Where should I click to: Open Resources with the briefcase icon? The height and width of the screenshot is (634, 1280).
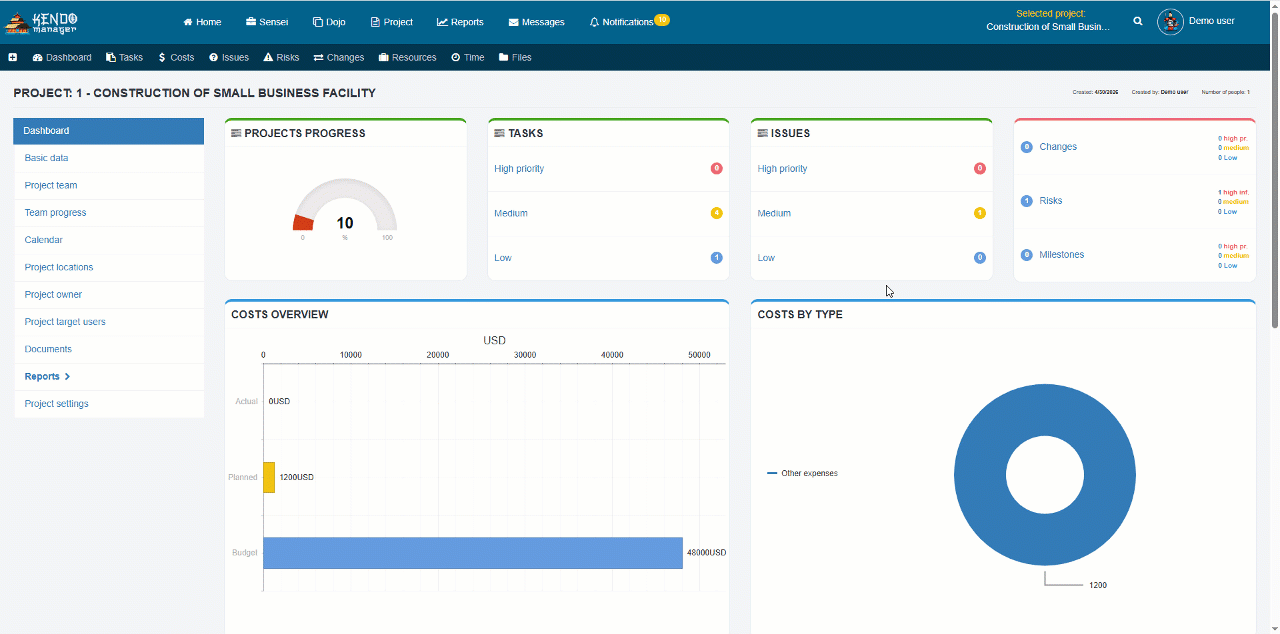point(408,57)
